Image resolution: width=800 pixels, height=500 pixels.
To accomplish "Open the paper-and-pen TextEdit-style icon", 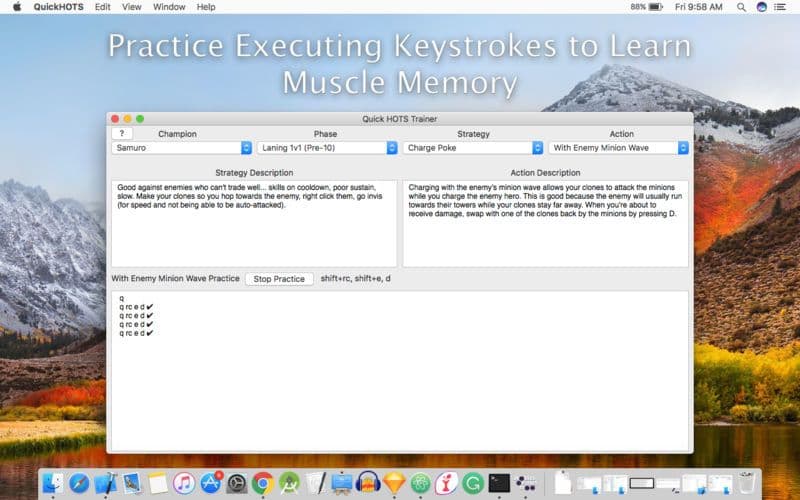I will click(316, 483).
